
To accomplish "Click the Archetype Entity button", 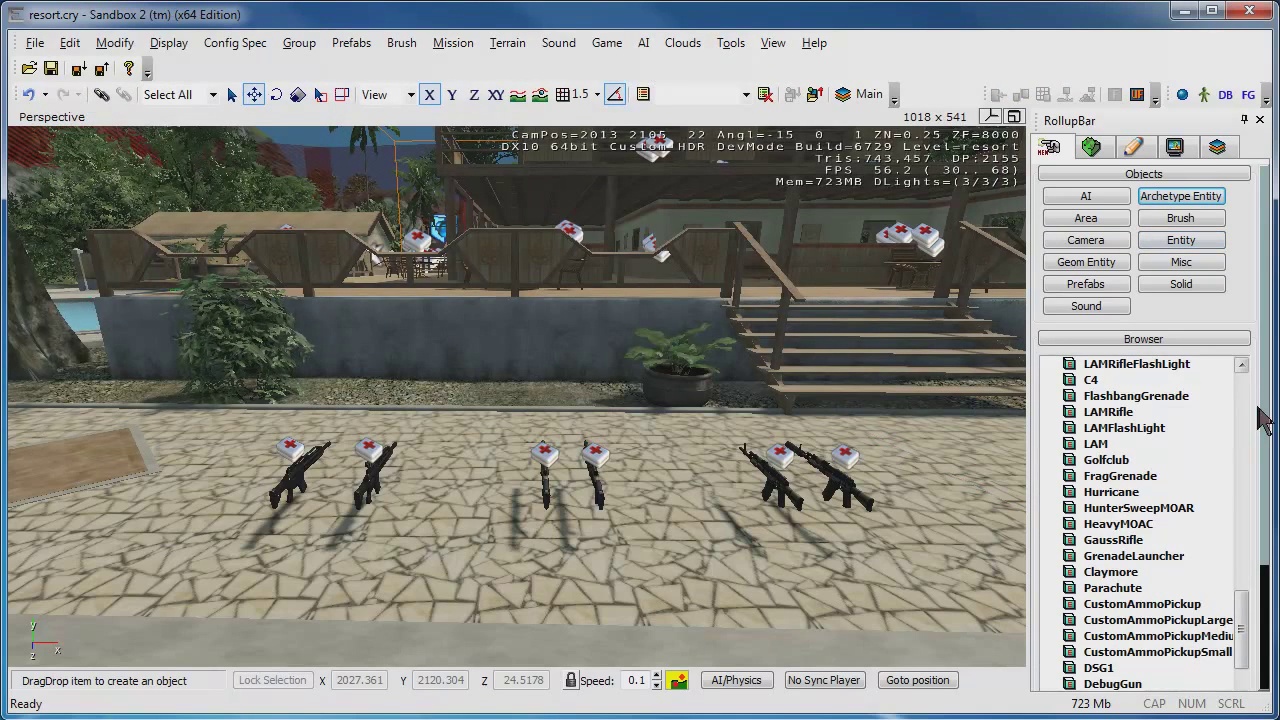I will pos(1180,196).
